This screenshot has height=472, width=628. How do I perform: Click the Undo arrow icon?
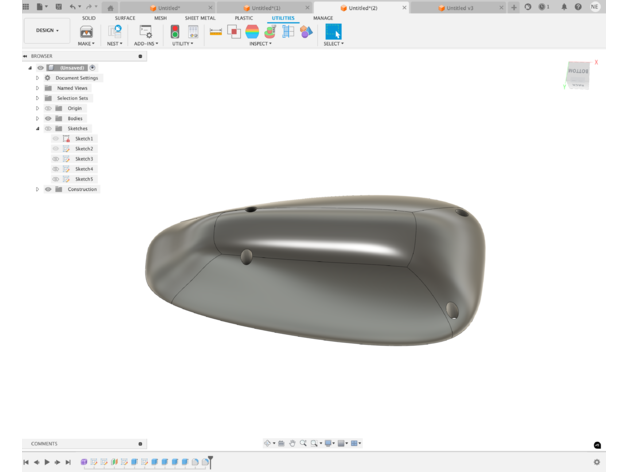73,7
